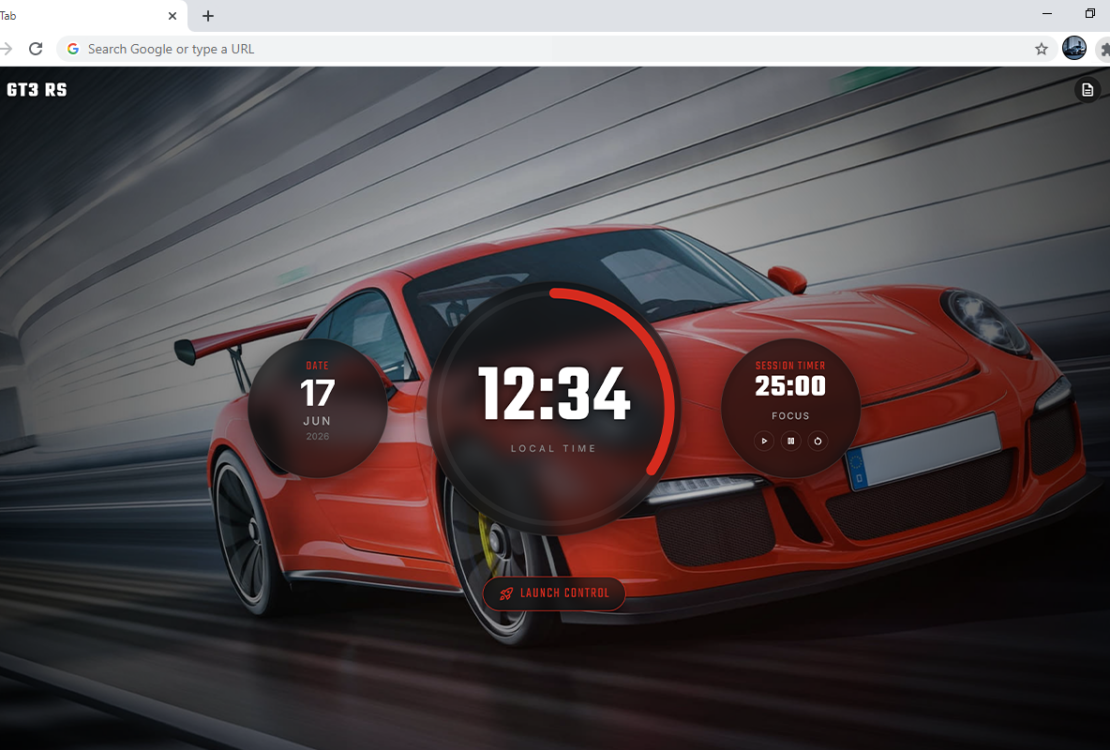Click the date number 17
Screen dimensions: 1110x750
(317, 393)
